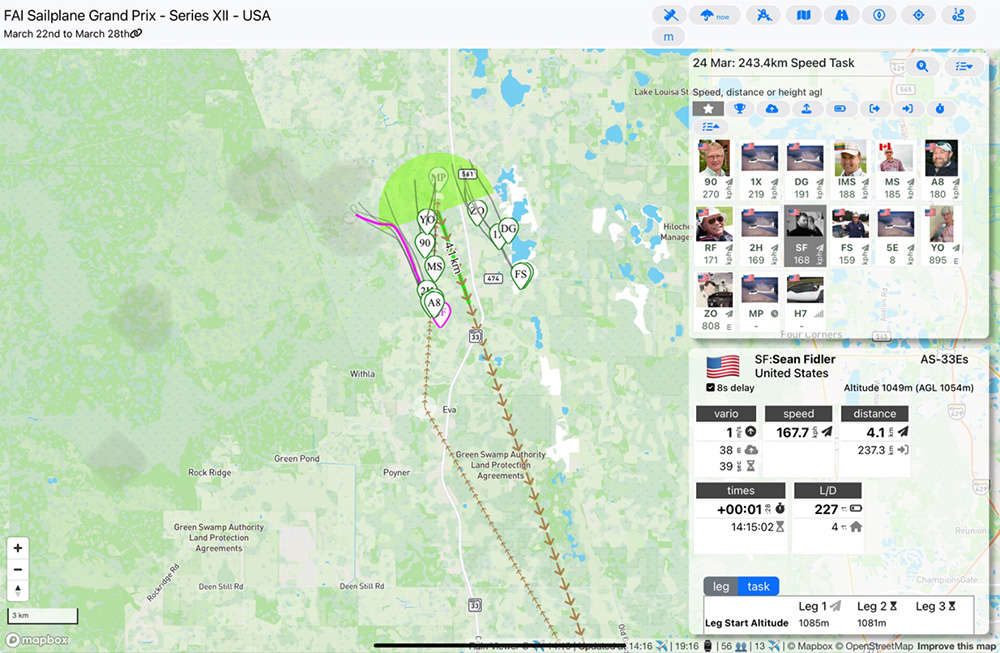Zoom in the map with plus button
The height and width of the screenshot is (653, 1000).
[x=18, y=548]
